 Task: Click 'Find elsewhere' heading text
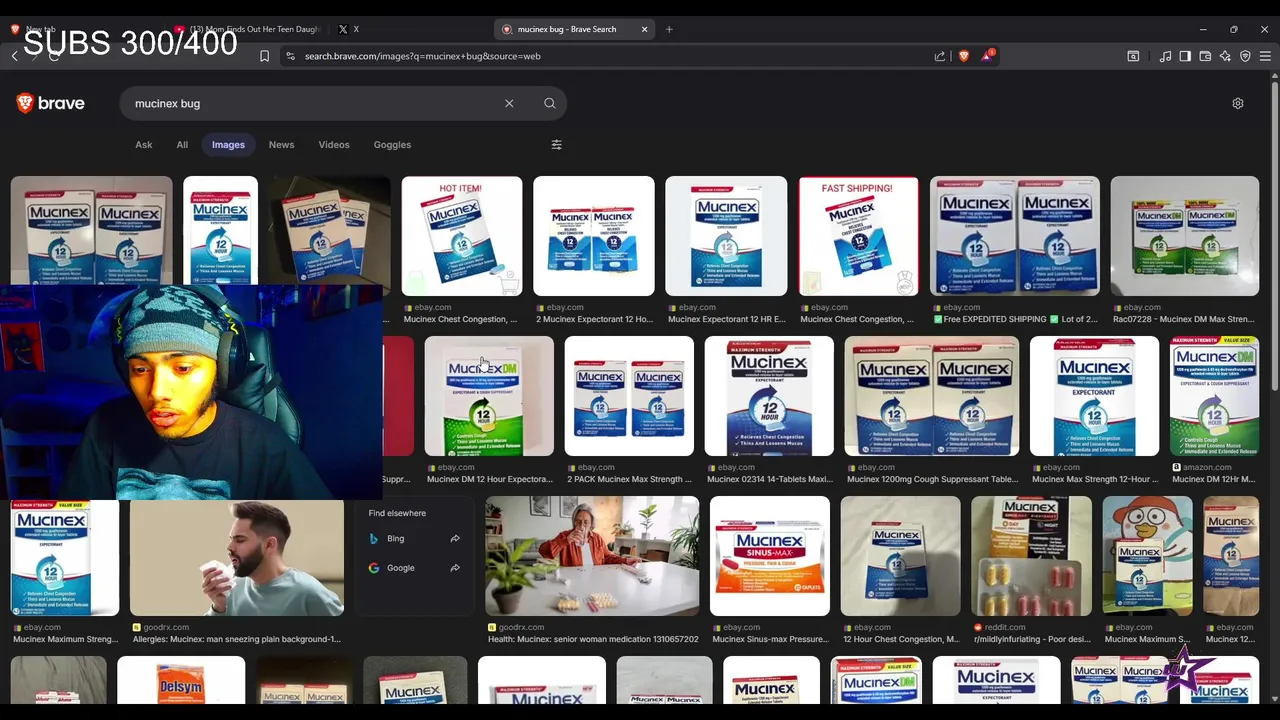point(397,513)
